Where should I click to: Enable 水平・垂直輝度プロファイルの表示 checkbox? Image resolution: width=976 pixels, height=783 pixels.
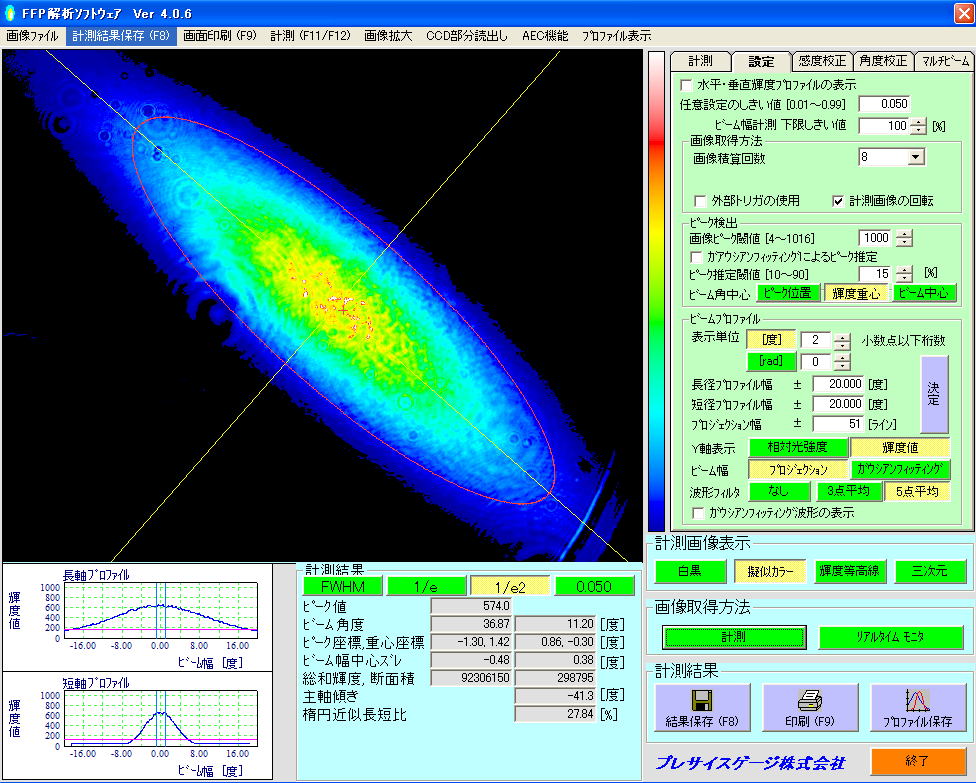click(686, 85)
